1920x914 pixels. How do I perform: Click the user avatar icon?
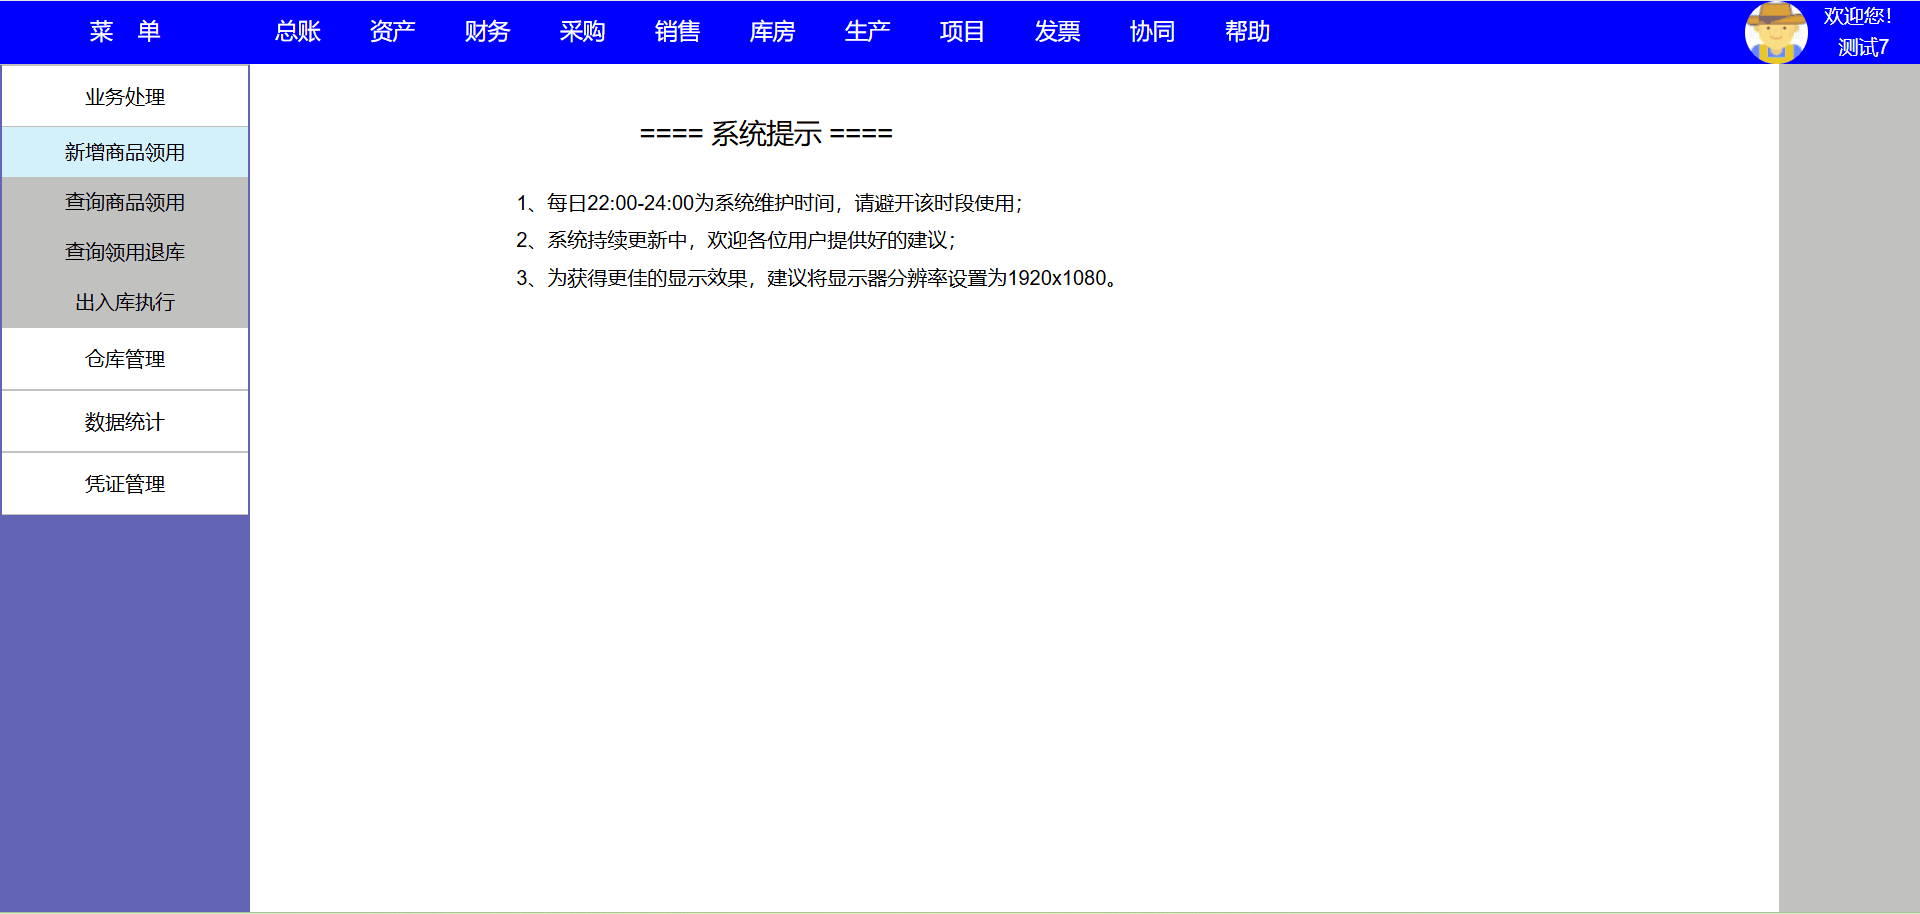coord(1775,32)
